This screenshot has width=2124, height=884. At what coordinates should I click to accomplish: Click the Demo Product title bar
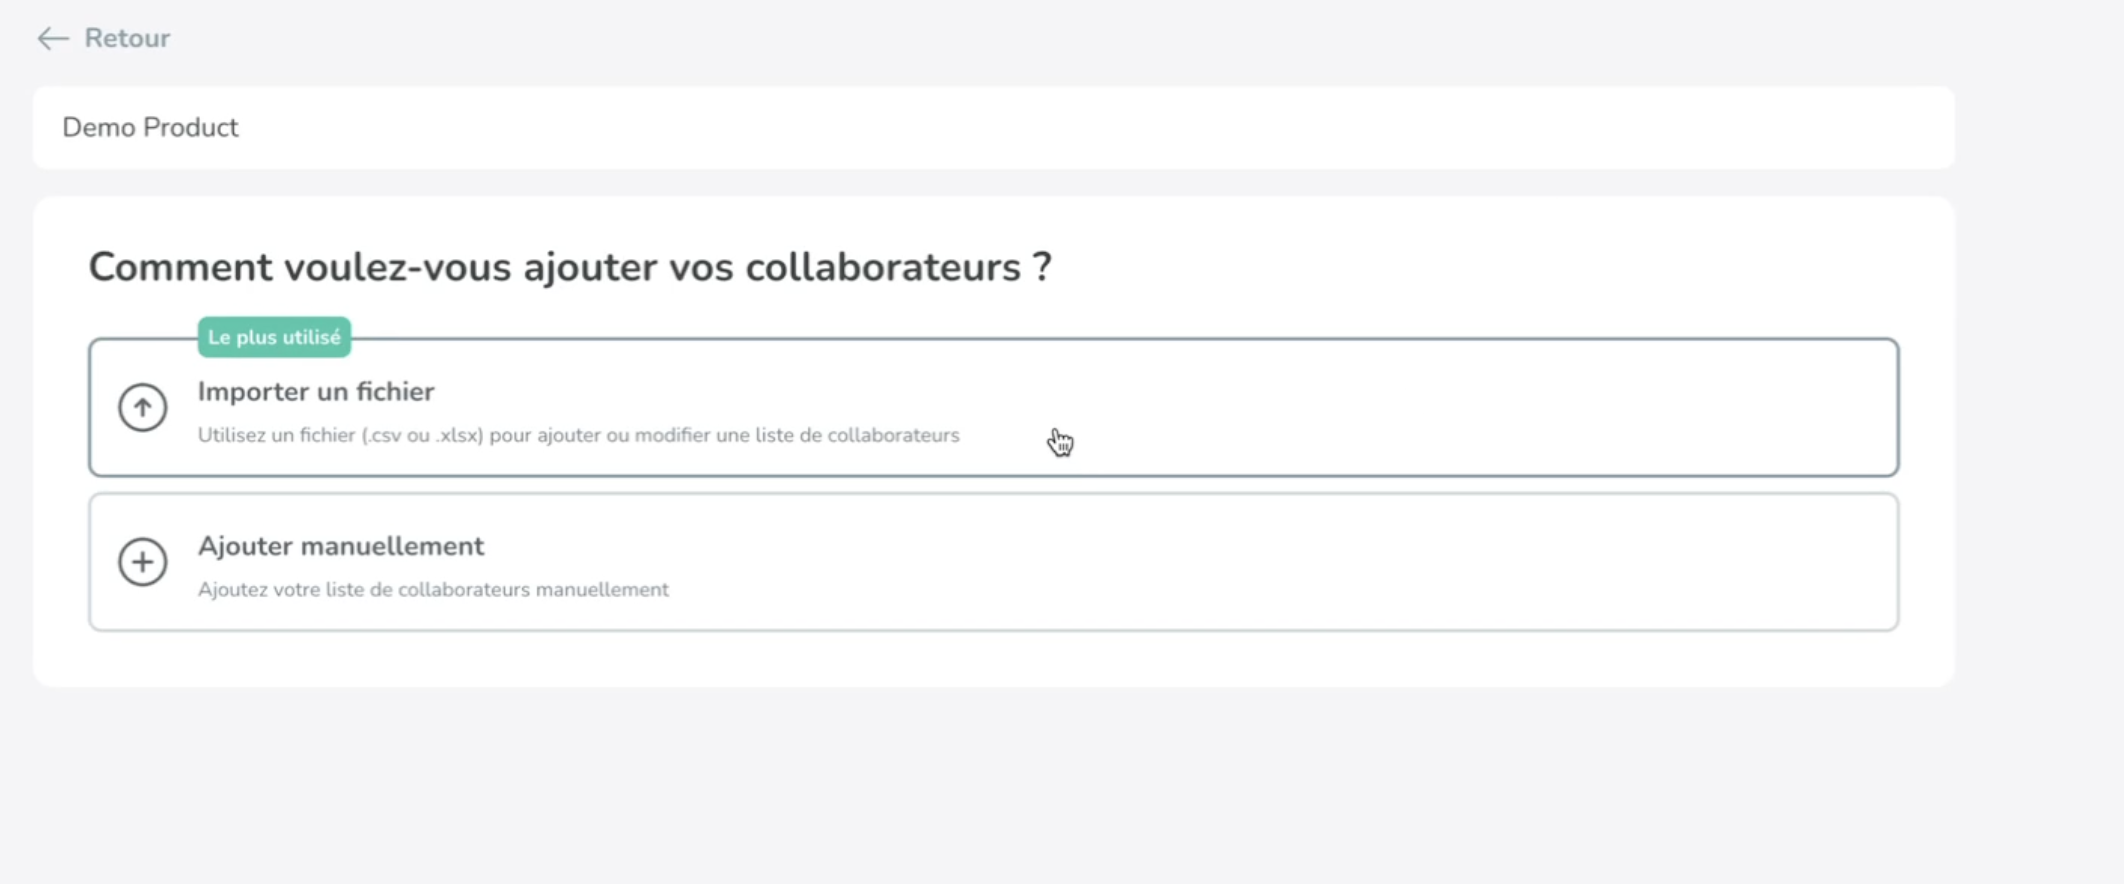151,127
